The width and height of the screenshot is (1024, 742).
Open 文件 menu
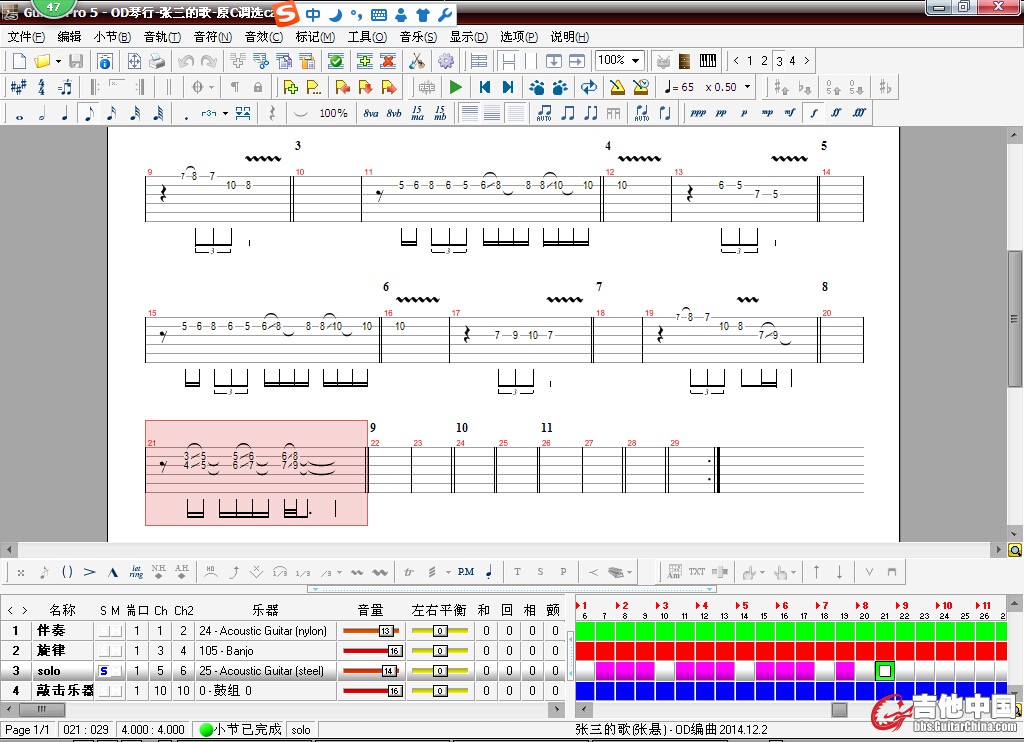tap(26, 37)
